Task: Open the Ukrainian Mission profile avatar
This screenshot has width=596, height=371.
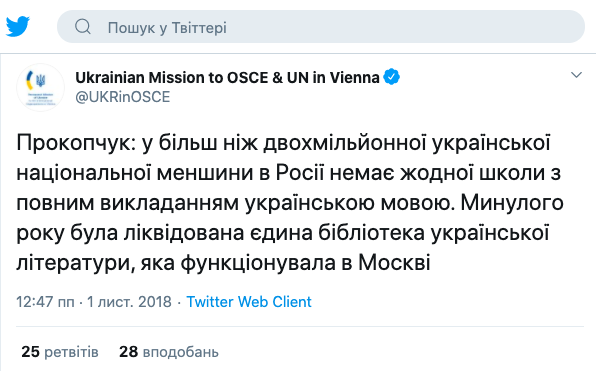Action: coord(40,87)
